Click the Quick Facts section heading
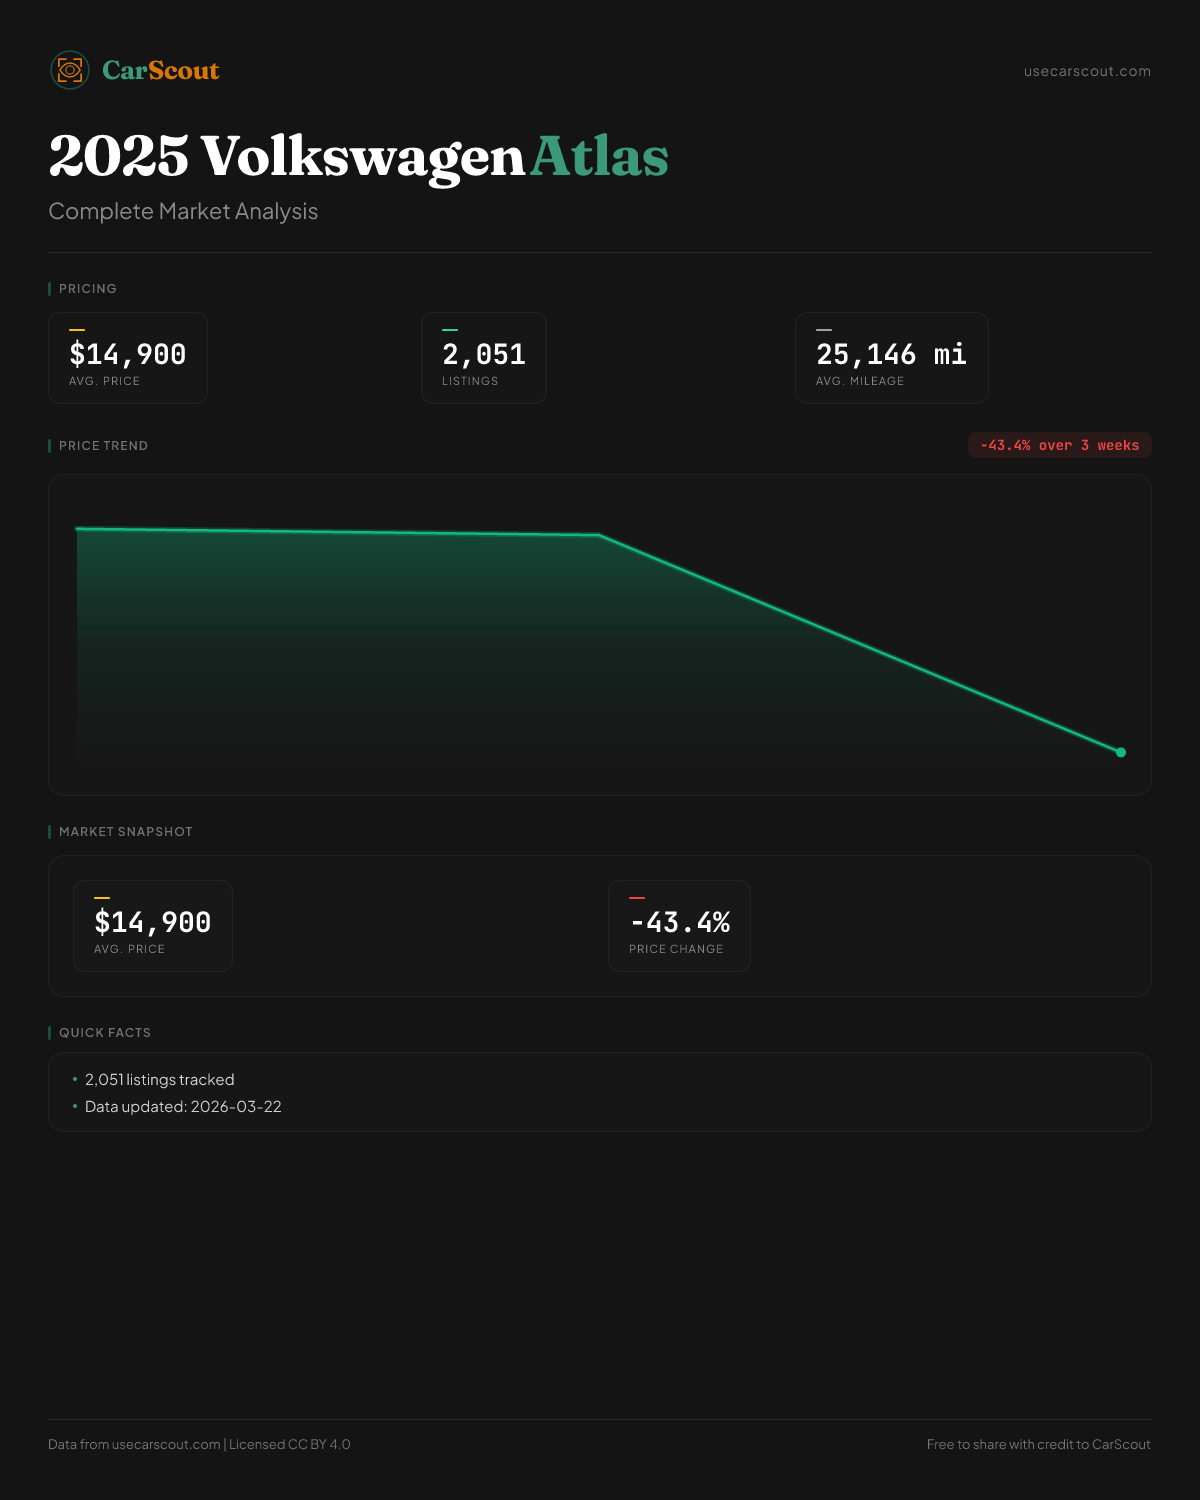The height and width of the screenshot is (1500, 1200). (104, 1033)
